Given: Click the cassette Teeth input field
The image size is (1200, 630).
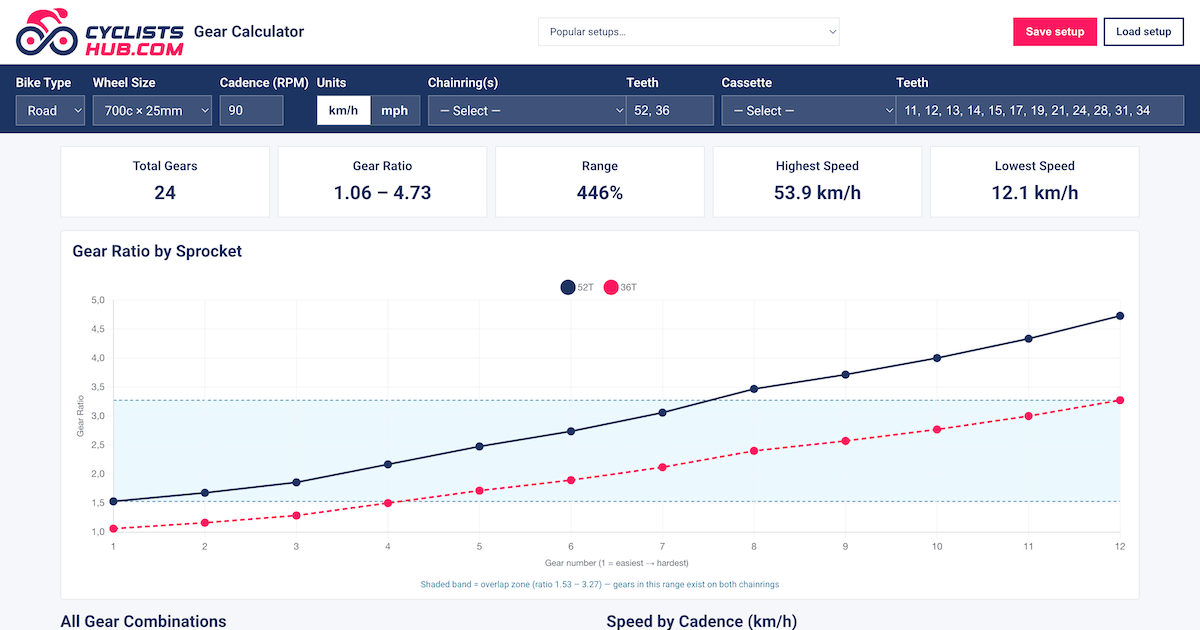Looking at the screenshot, I should (1040, 111).
